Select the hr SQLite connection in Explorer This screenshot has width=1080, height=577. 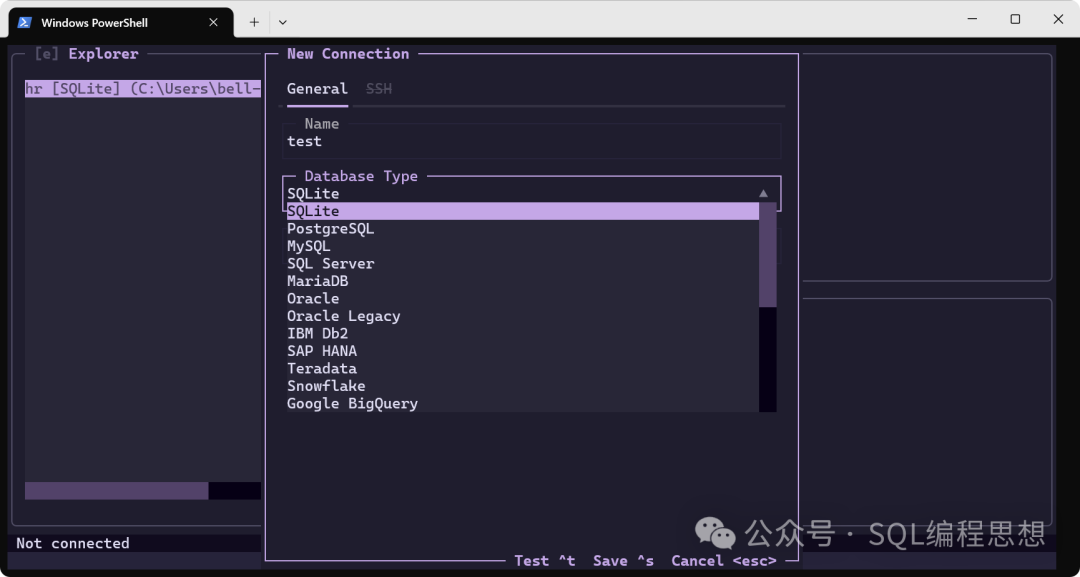[142, 89]
